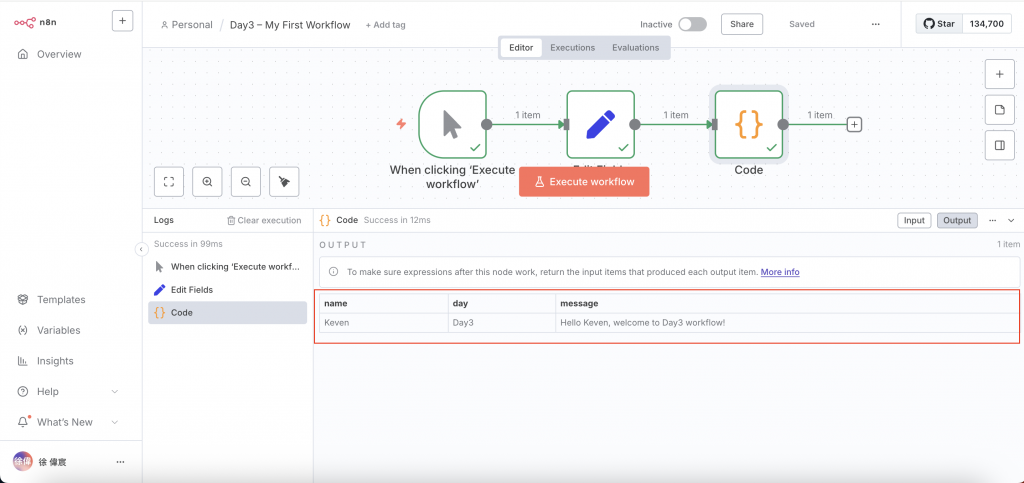This screenshot has height=483, width=1024.
Task: Switch to the Editor tab
Action: pyautogui.click(x=521, y=48)
